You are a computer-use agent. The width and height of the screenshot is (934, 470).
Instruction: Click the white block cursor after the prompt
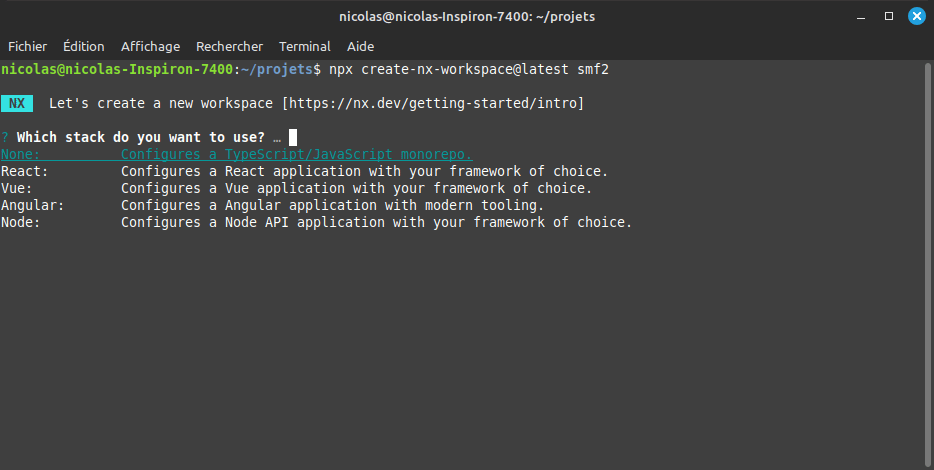[x=293, y=137]
